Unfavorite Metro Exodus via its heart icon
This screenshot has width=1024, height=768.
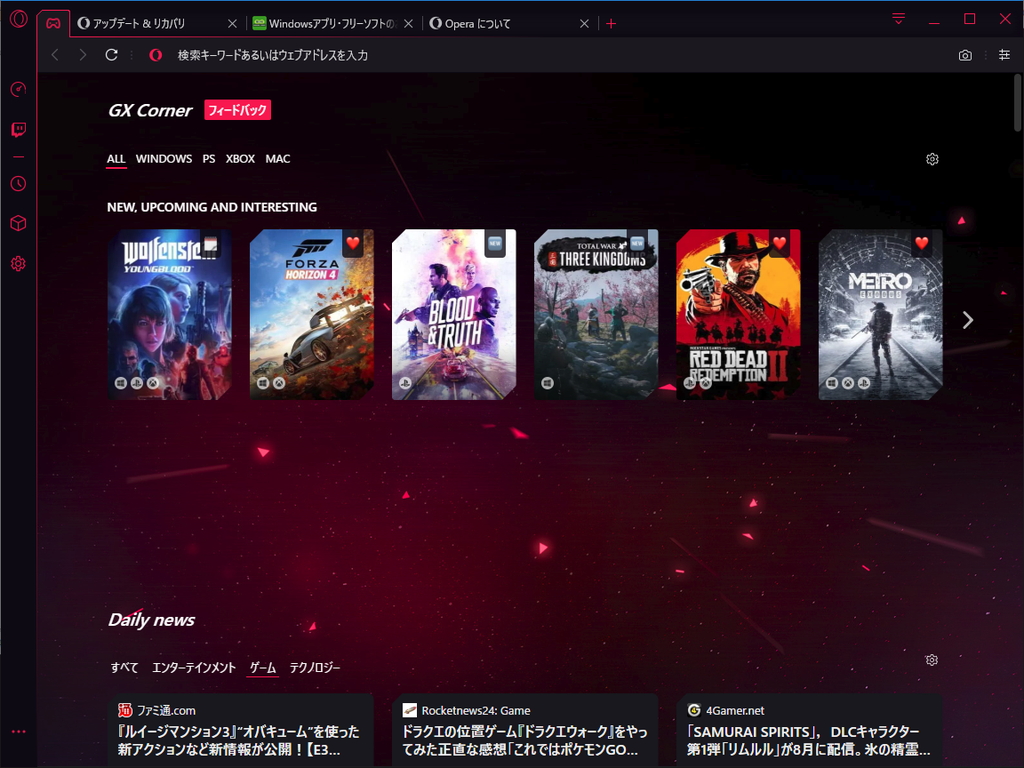(922, 242)
